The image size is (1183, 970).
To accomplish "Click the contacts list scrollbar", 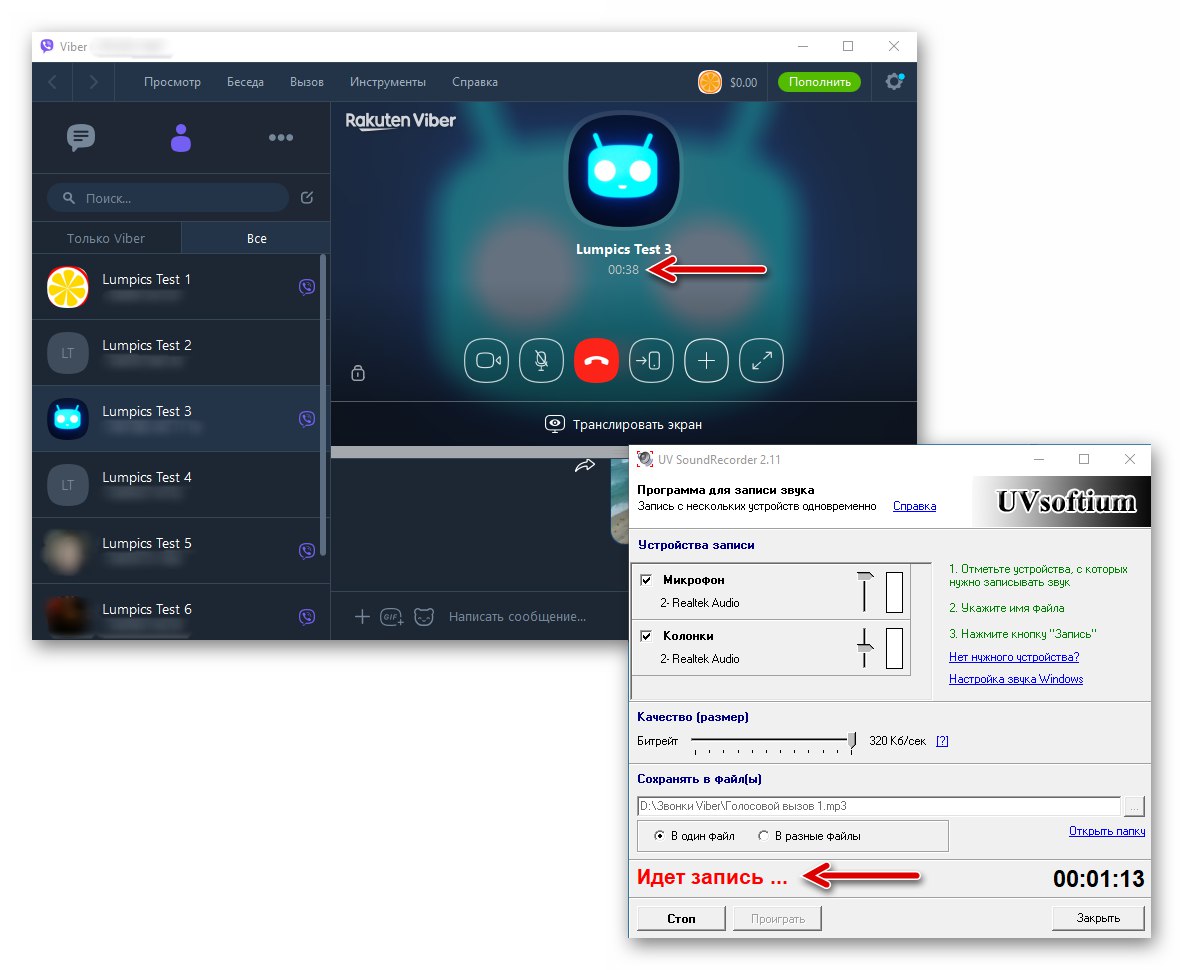I will tap(324, 405).
